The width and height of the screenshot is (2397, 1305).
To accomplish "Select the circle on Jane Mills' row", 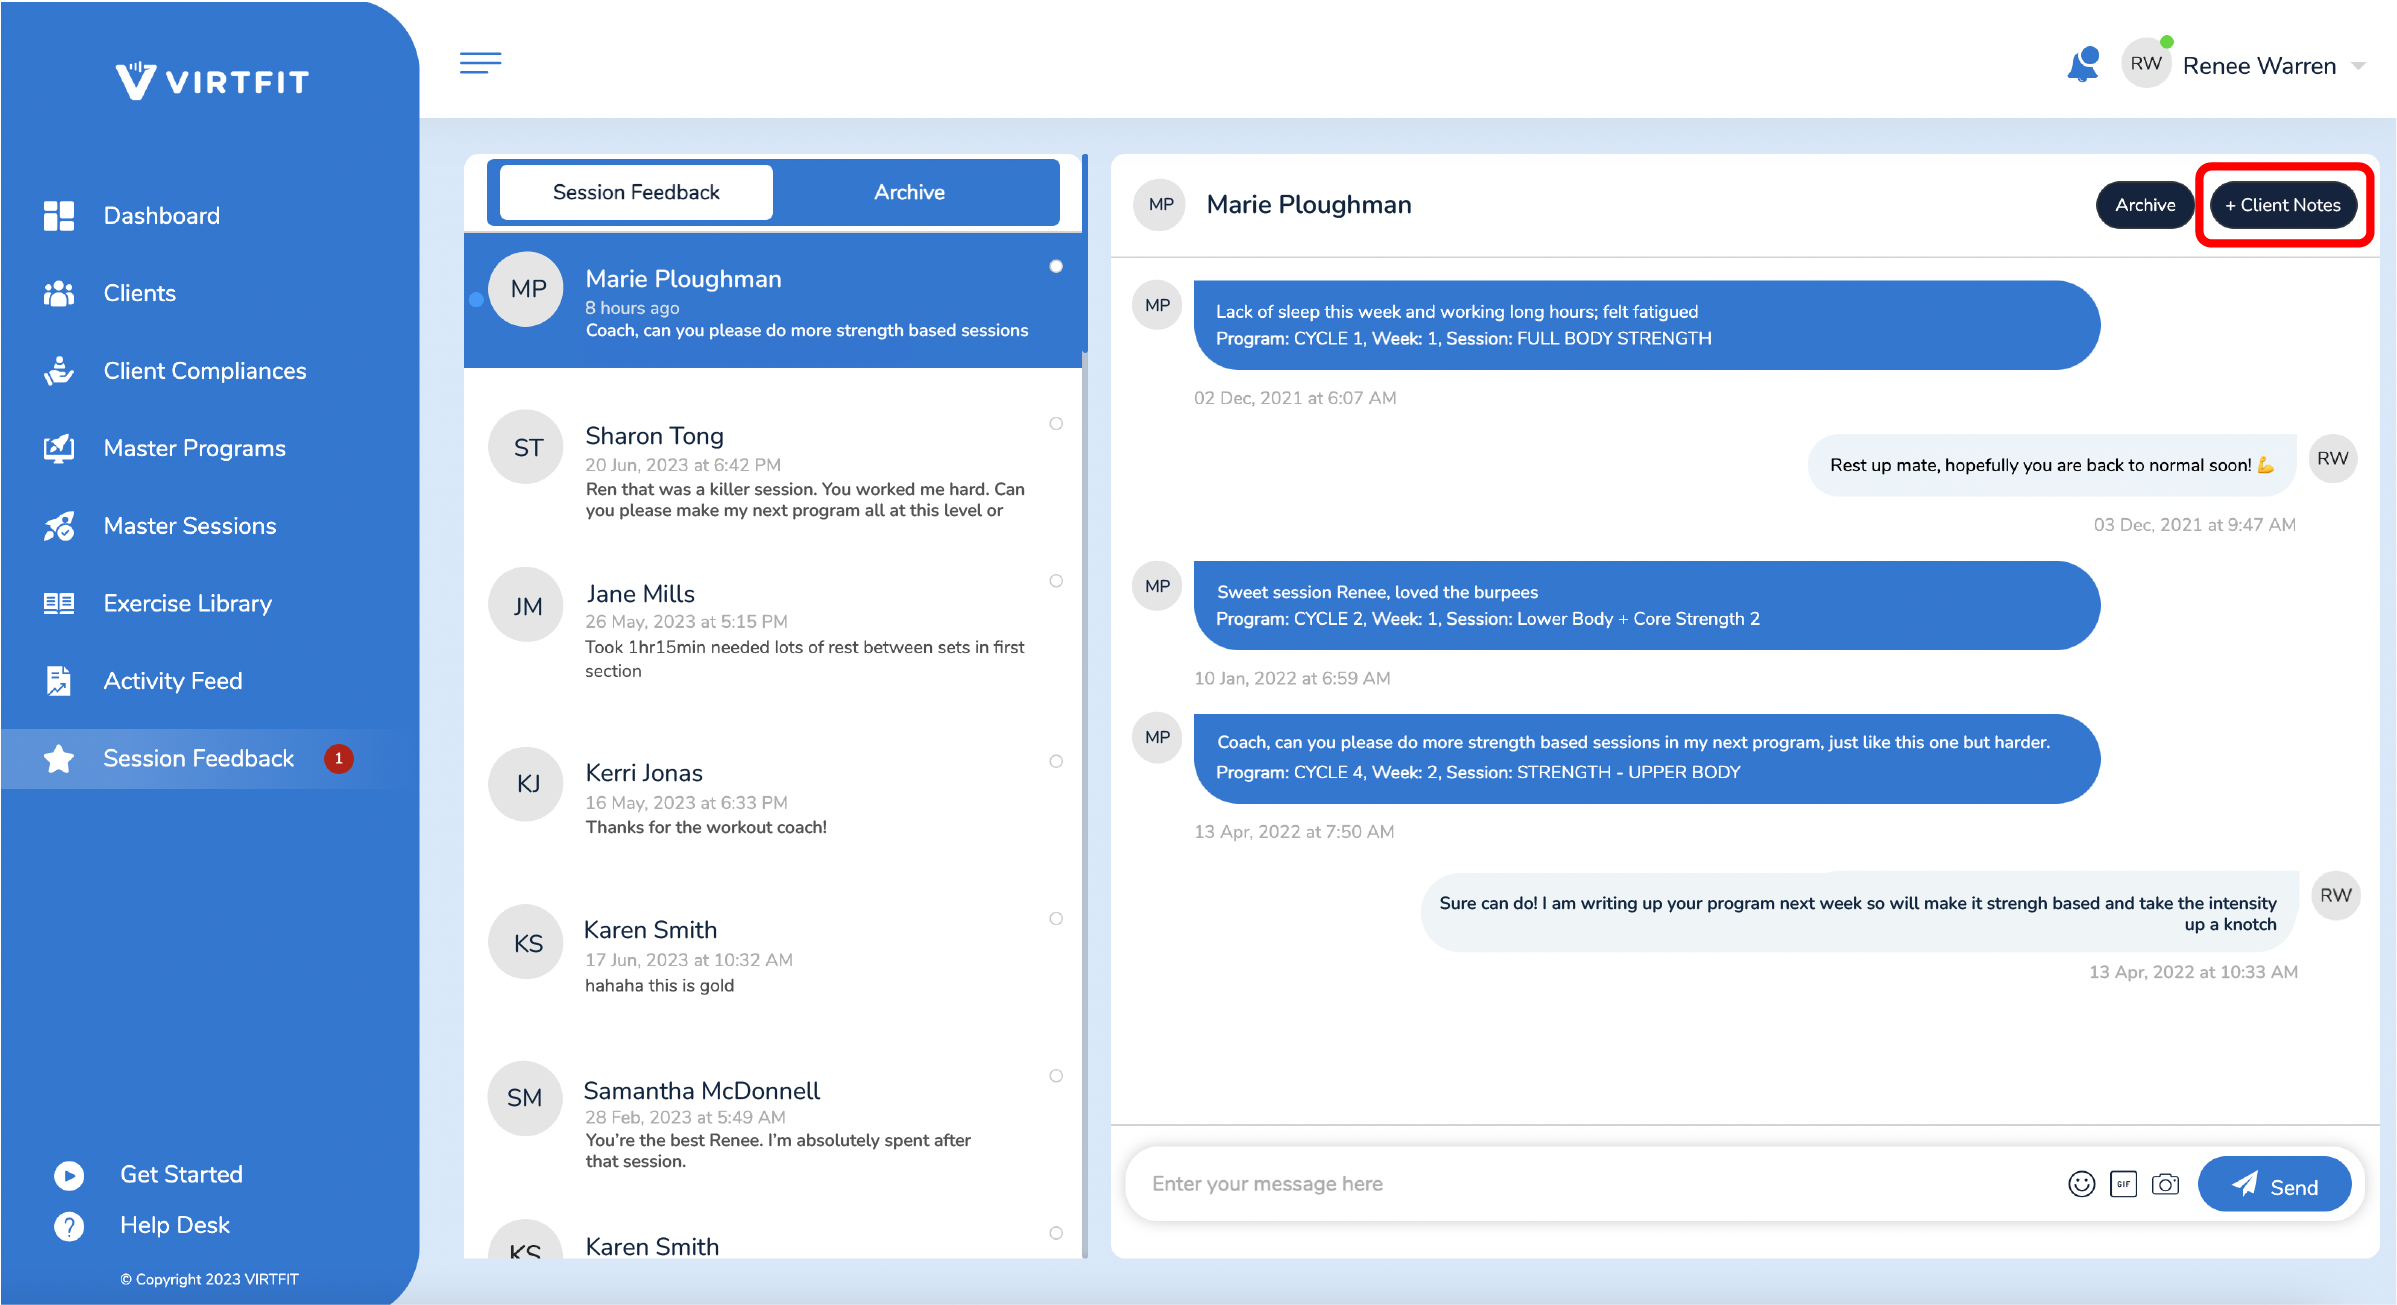I will point(1056,581).
